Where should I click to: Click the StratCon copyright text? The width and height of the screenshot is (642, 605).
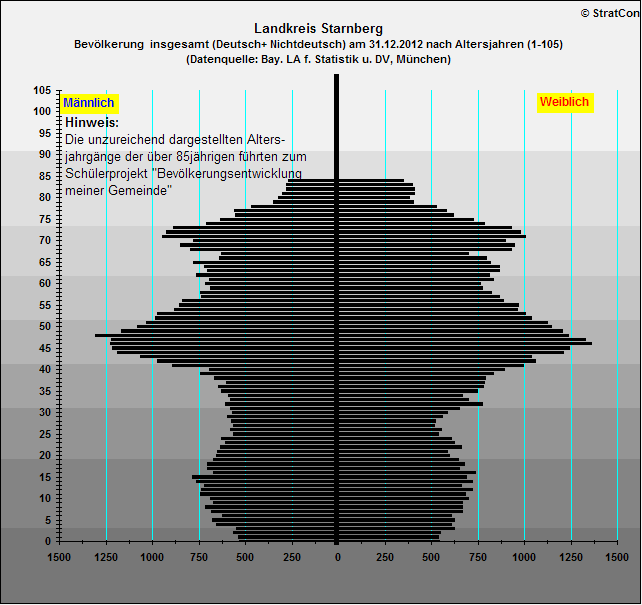click(610, 12)
